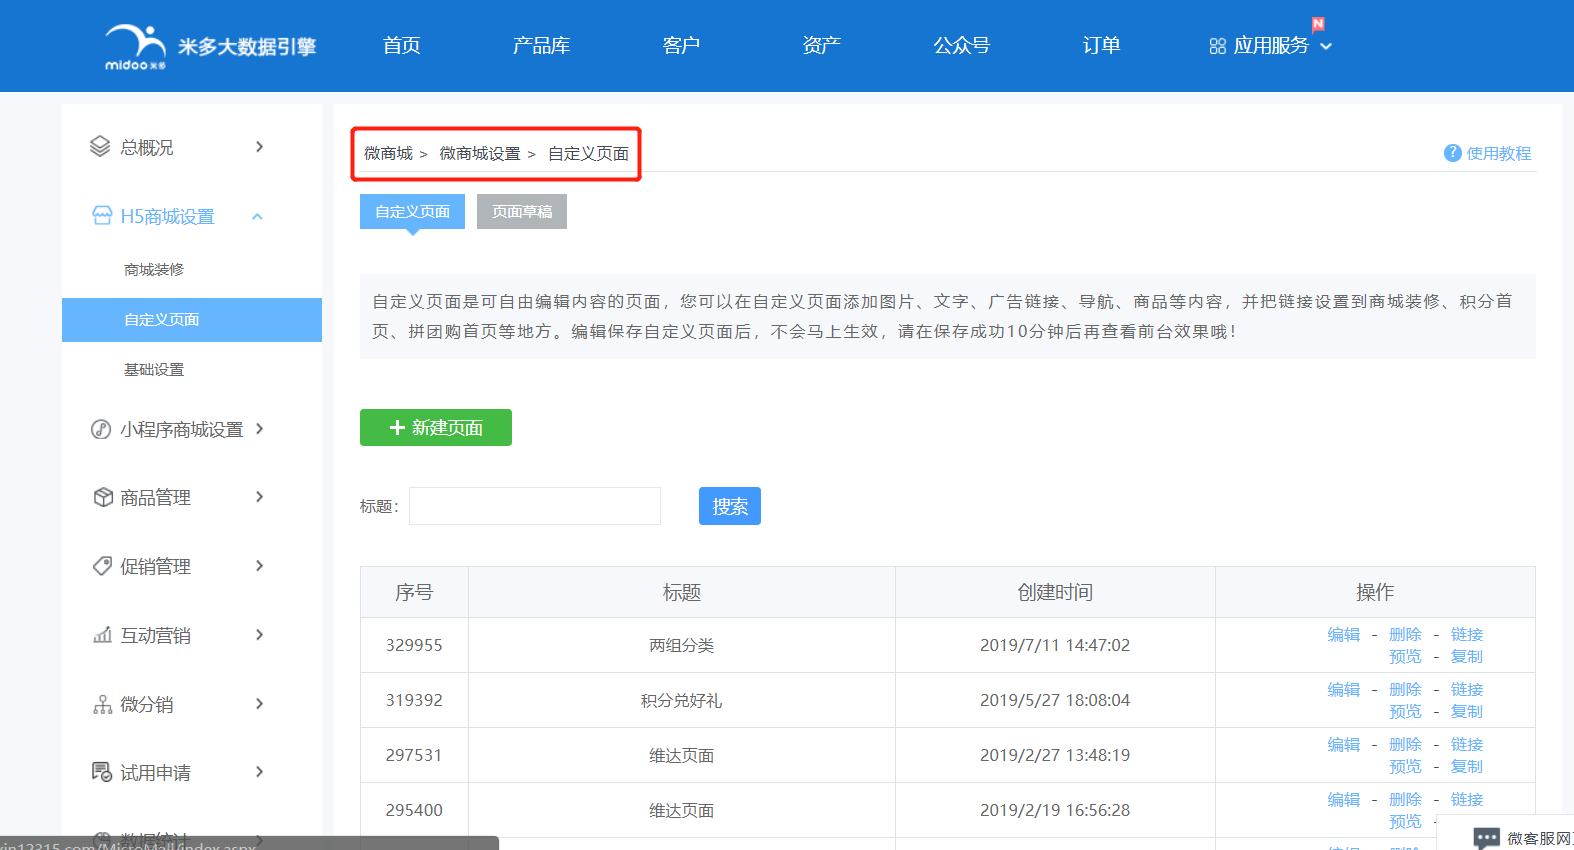Open 公众号 in top navigation

click(961, 45)
